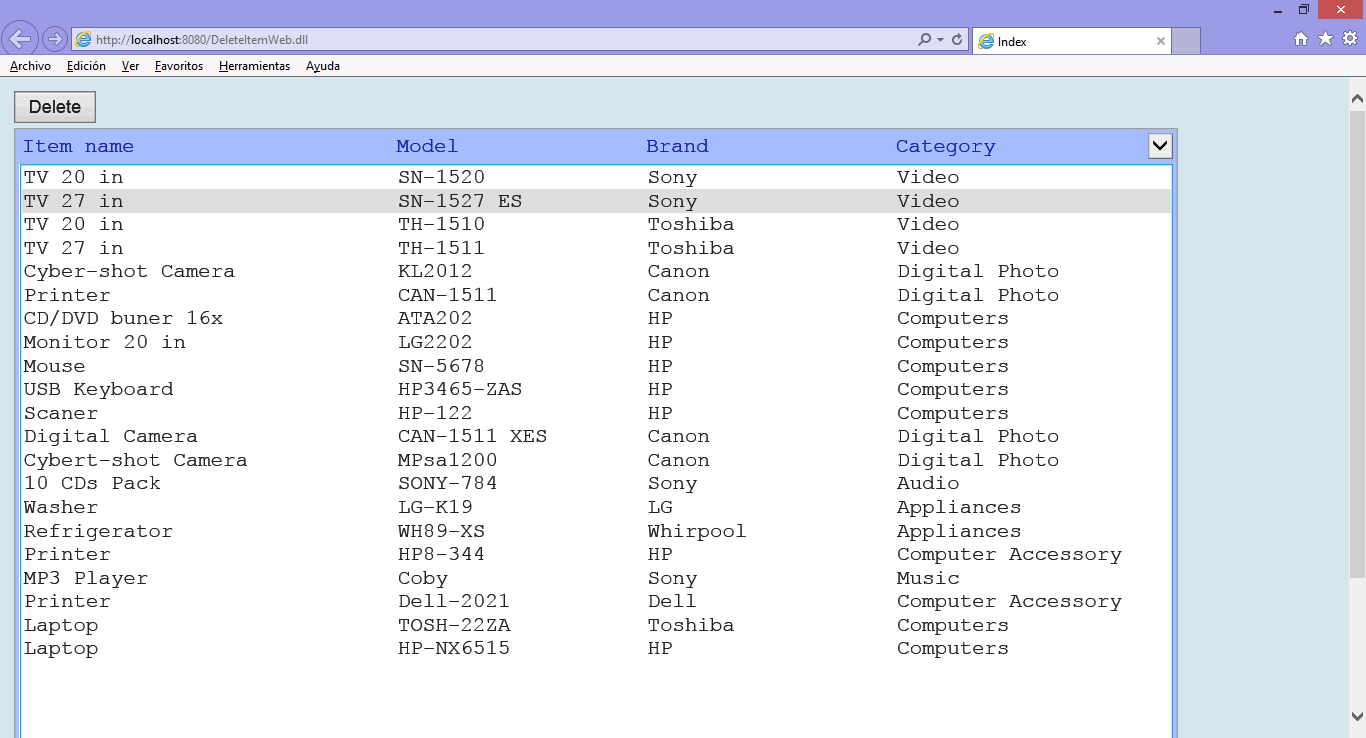Click the Coby model cell

tap(423, 578)
